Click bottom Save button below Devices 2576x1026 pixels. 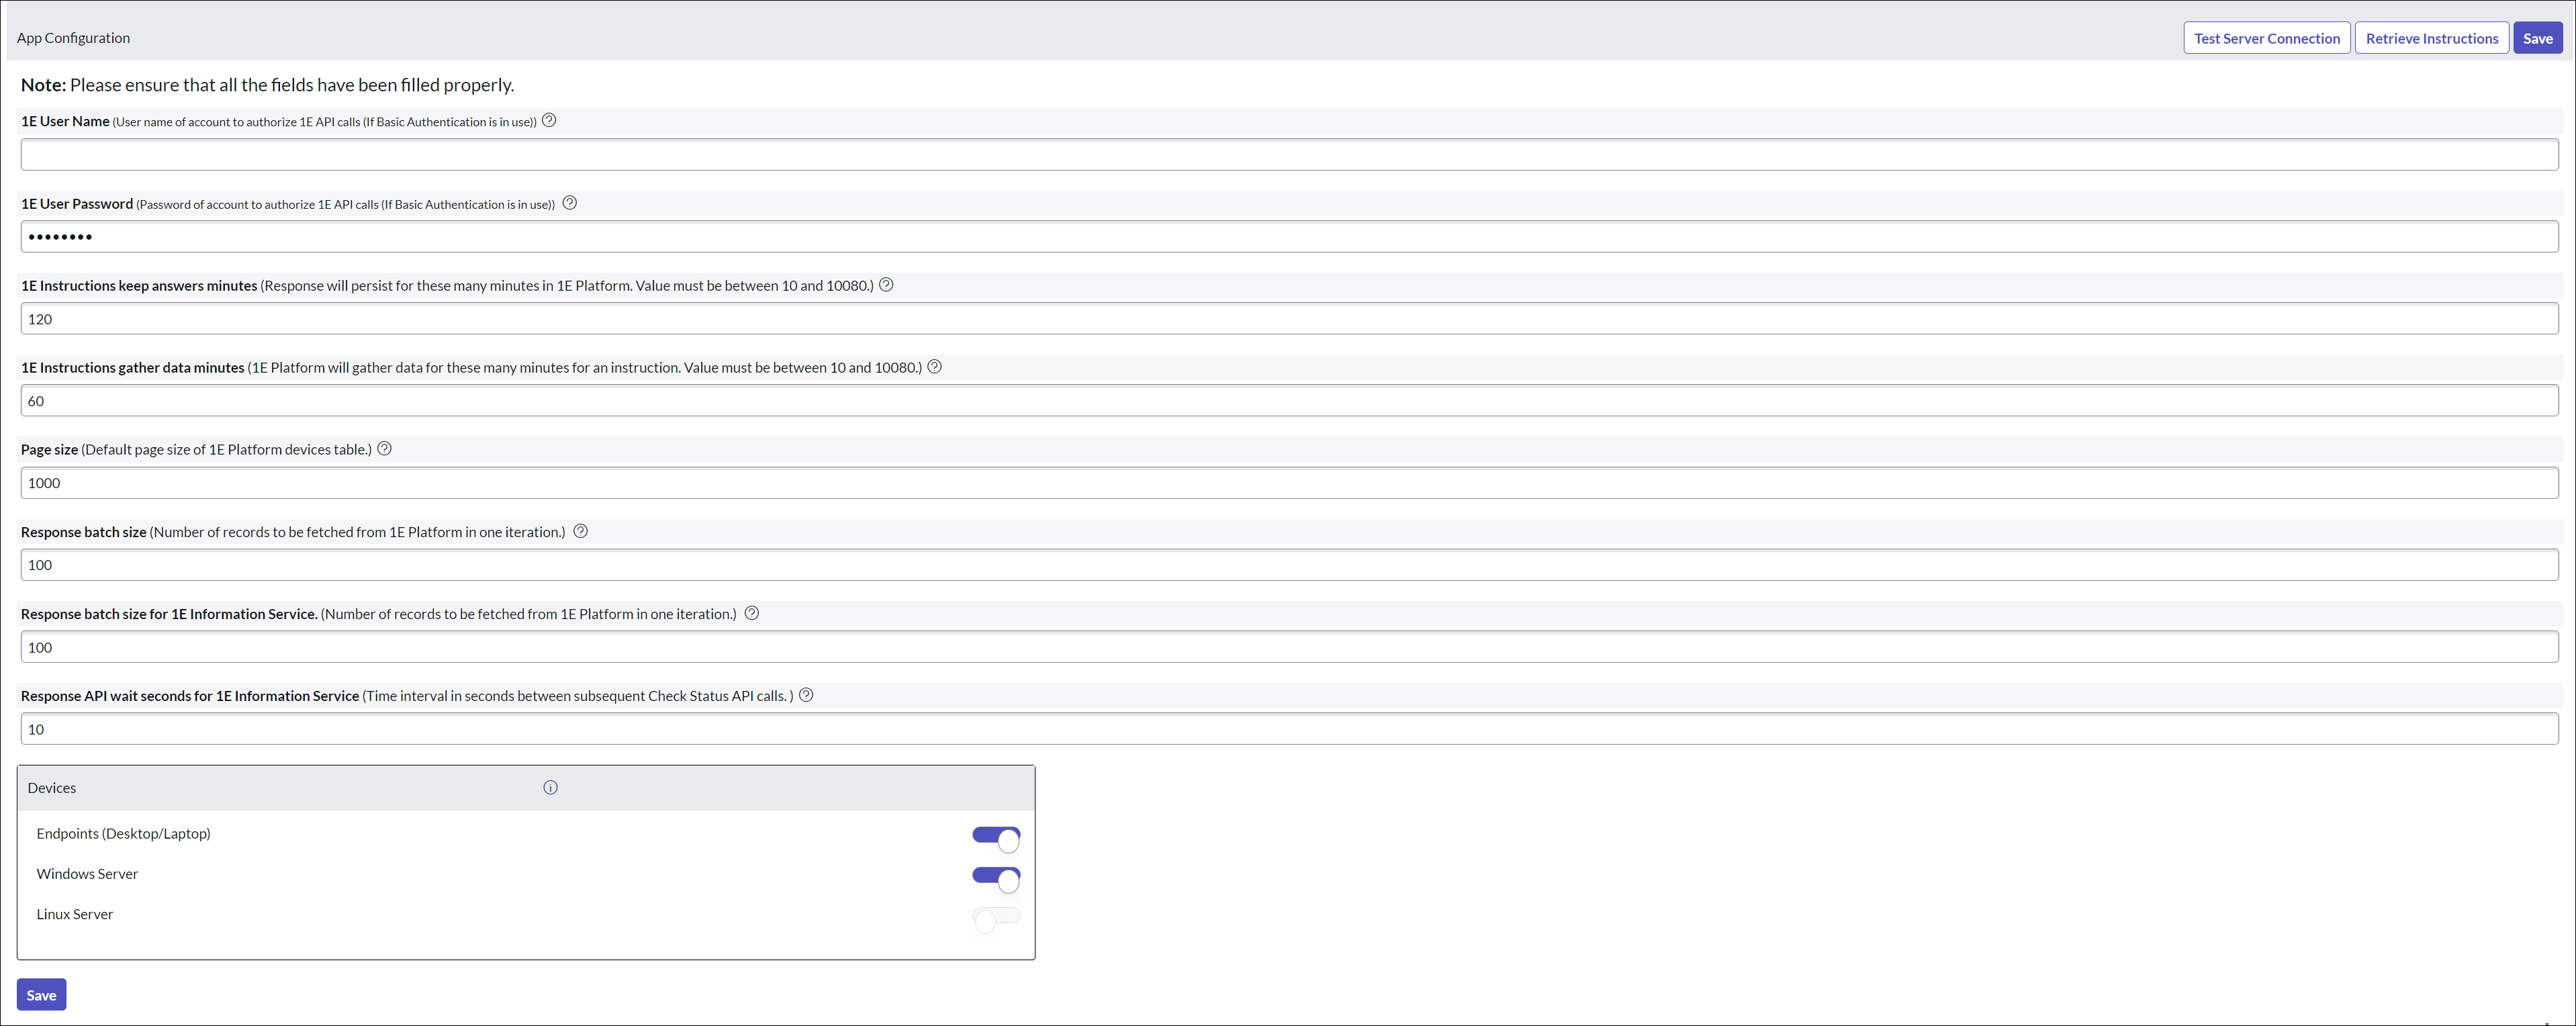(41, 995)
